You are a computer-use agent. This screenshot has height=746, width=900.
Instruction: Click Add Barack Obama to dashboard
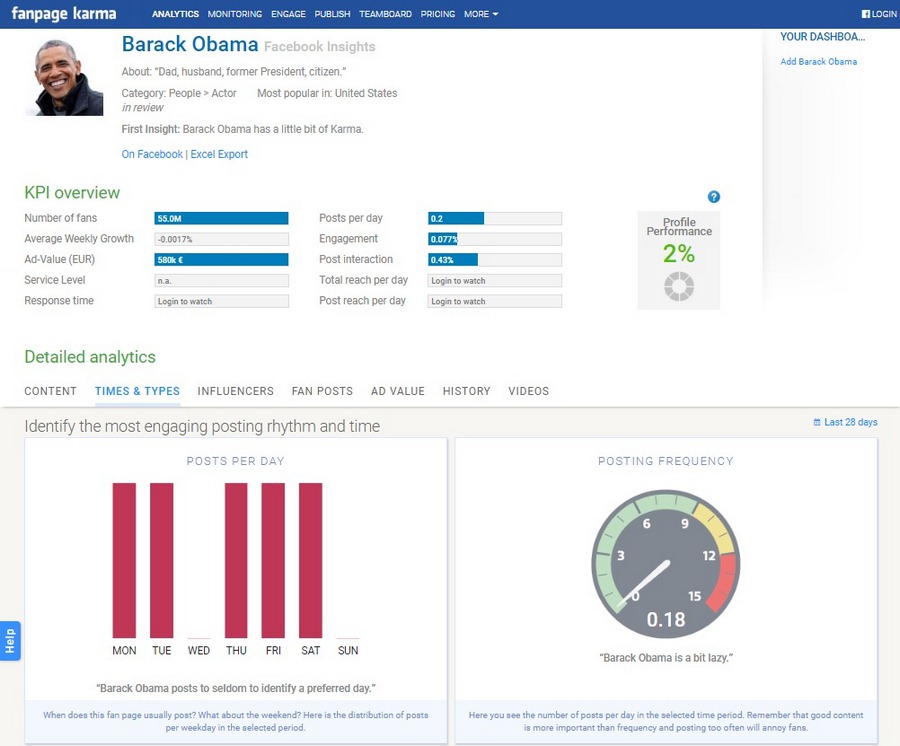pos(818,61)
